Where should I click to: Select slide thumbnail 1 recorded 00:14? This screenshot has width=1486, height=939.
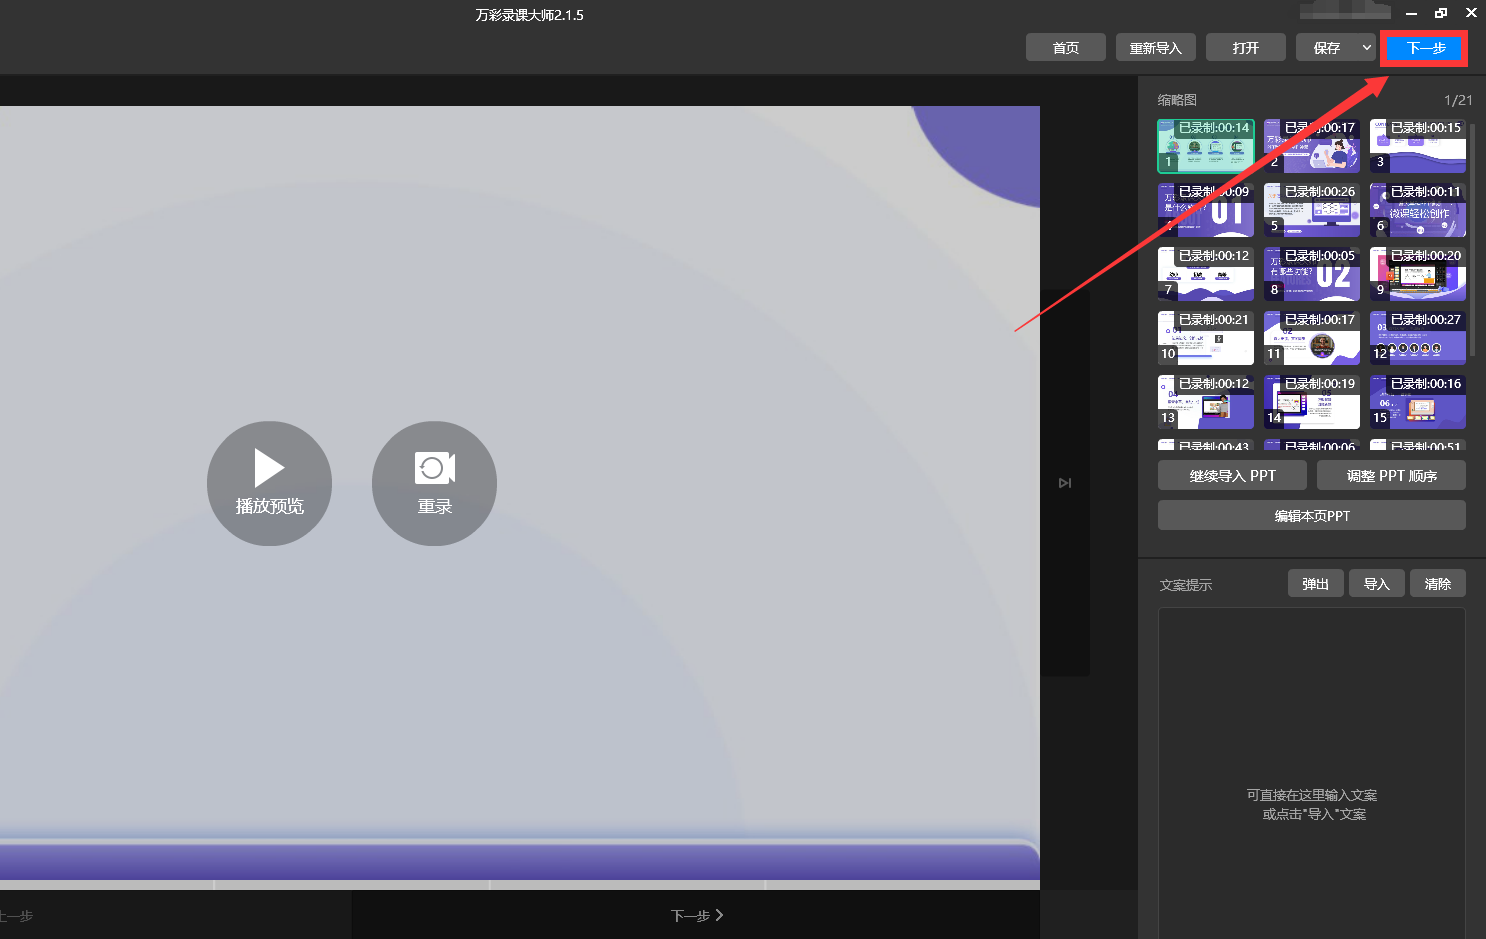(1206, 146)
